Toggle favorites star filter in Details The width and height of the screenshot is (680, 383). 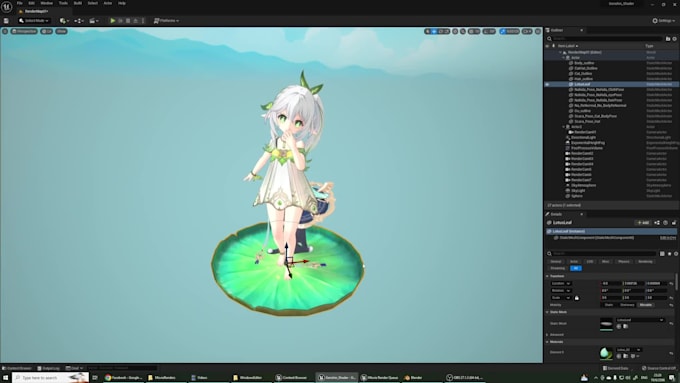coord(669,253)
